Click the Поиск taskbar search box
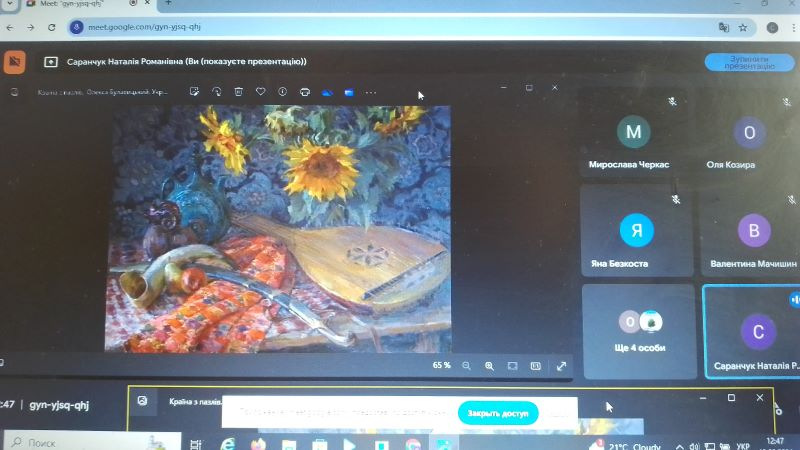The height and width of the screenshot is (450, 800). pyautogui.click(x=92, y=442)
